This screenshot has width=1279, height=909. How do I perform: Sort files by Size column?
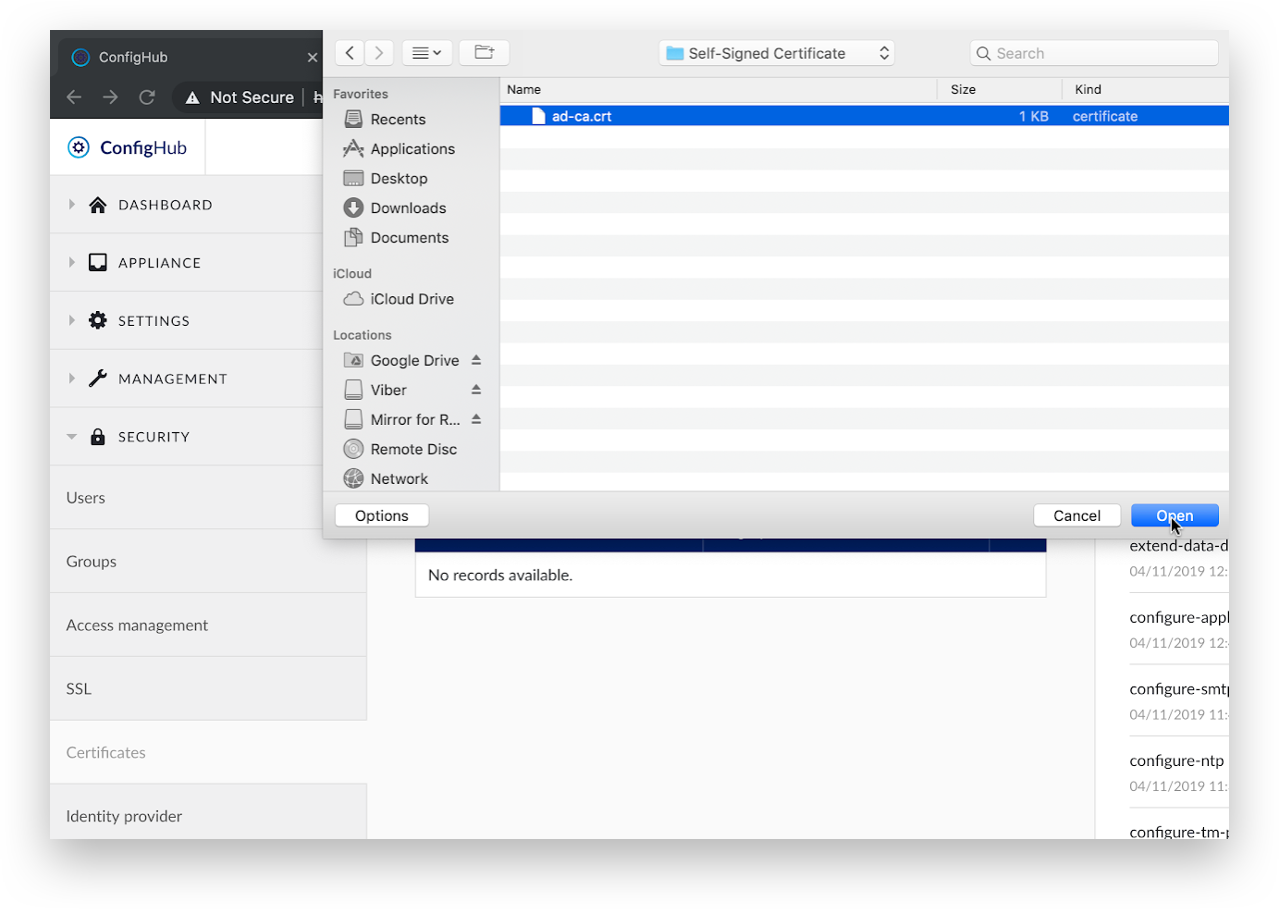[x=999, y=89]
